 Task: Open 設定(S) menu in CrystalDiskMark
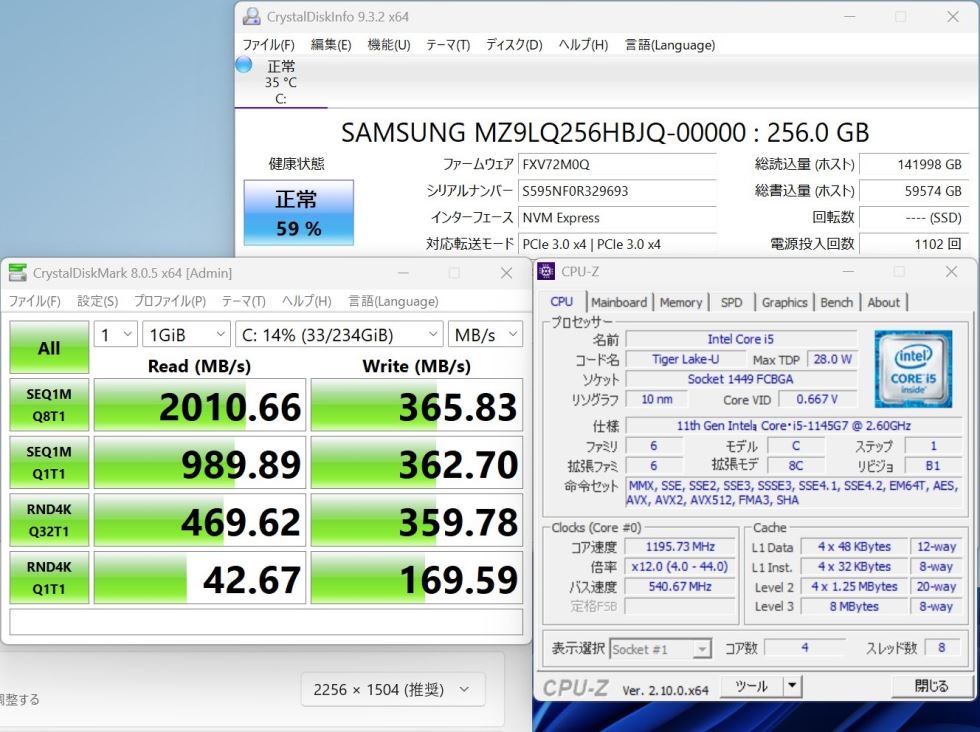click(x=98, y=301)
